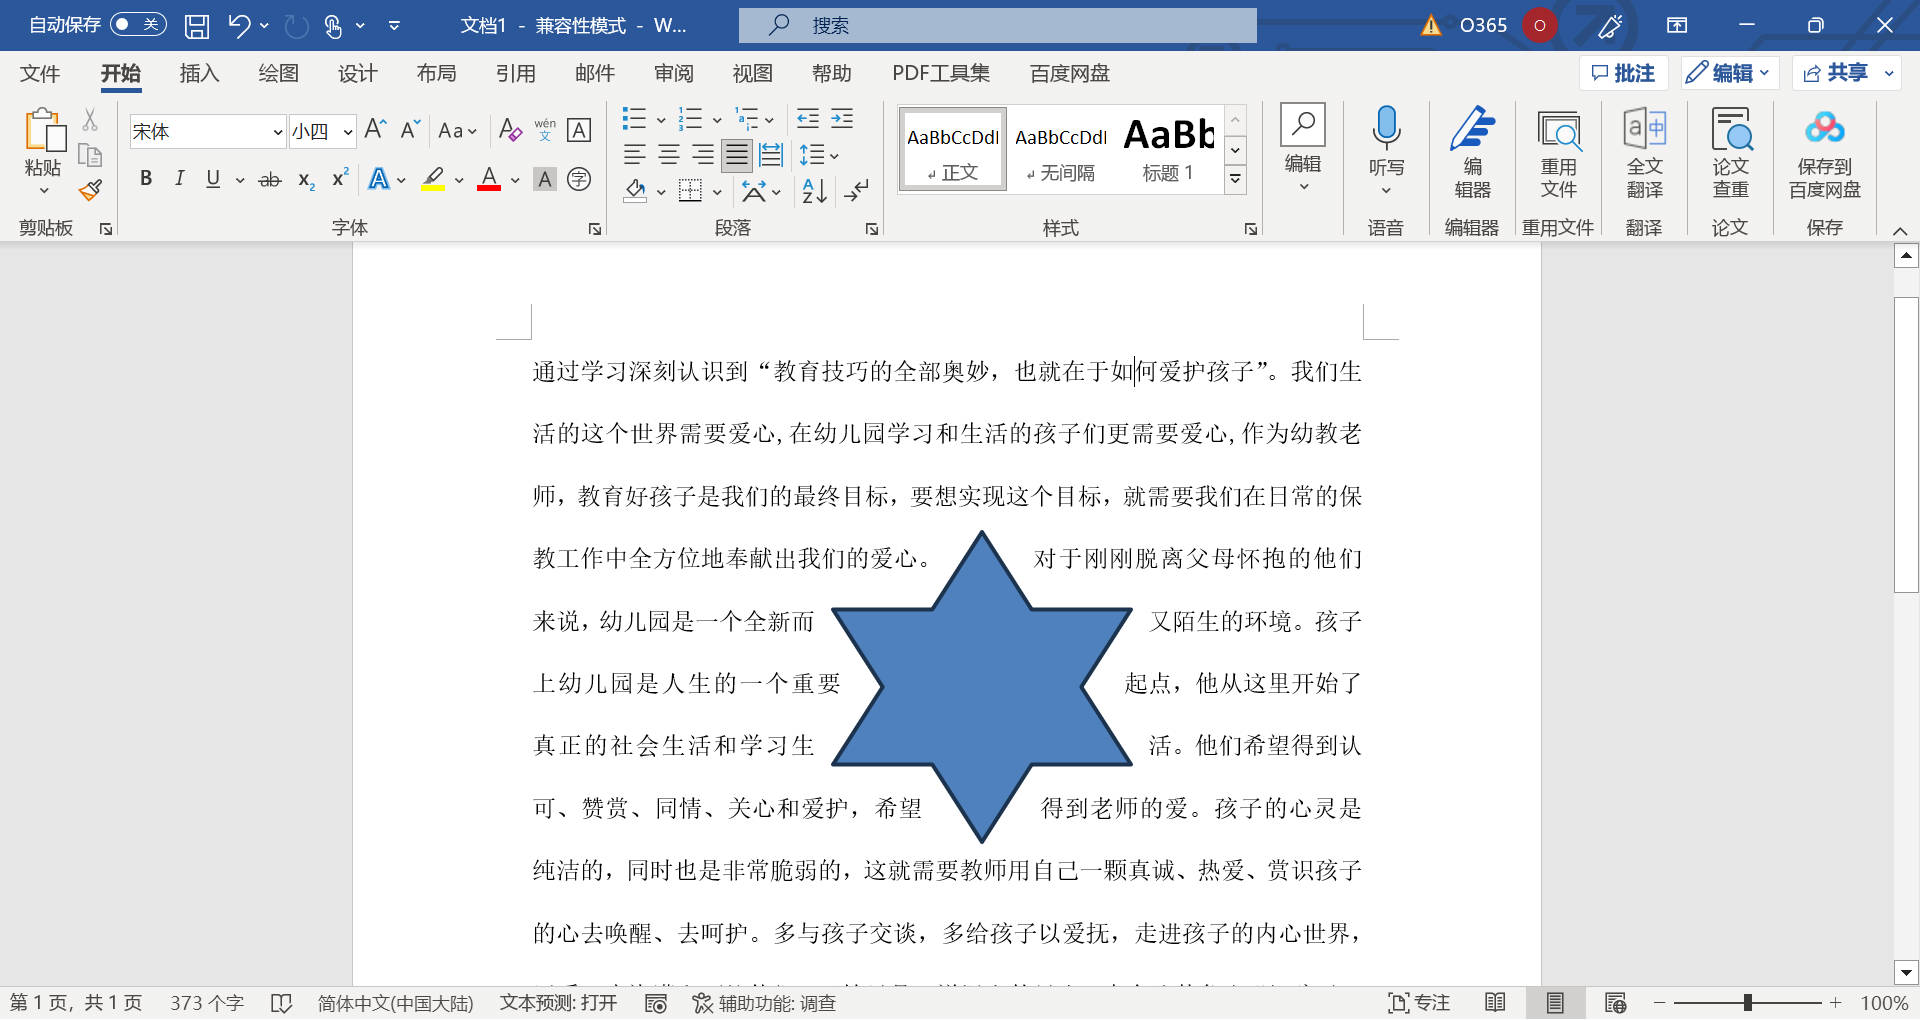Click the distributed alignment icon
Screen dimensions: 1920x1020
[771, 155]
